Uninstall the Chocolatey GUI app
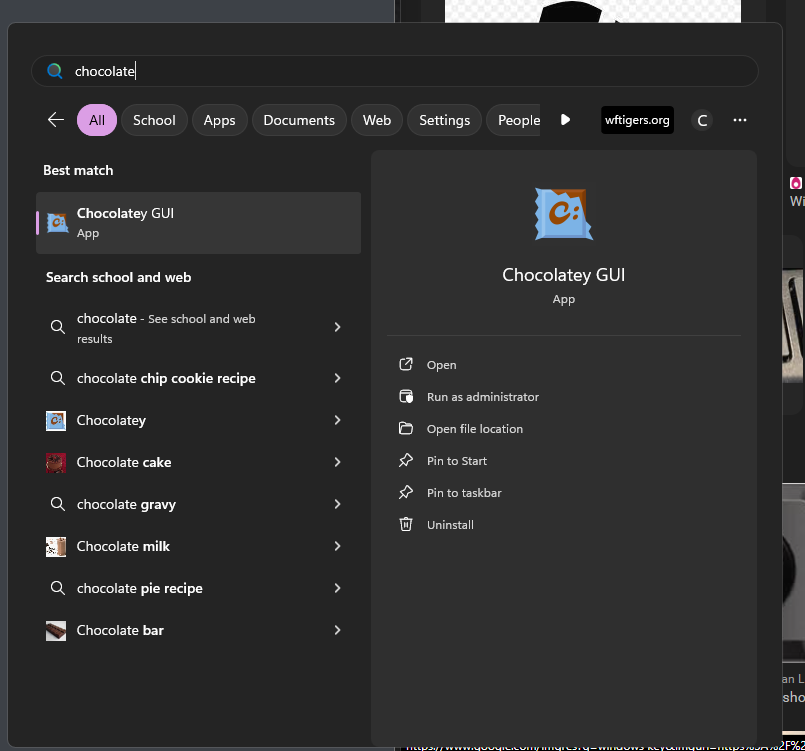 pyautogui.click(x=450, y=525)
